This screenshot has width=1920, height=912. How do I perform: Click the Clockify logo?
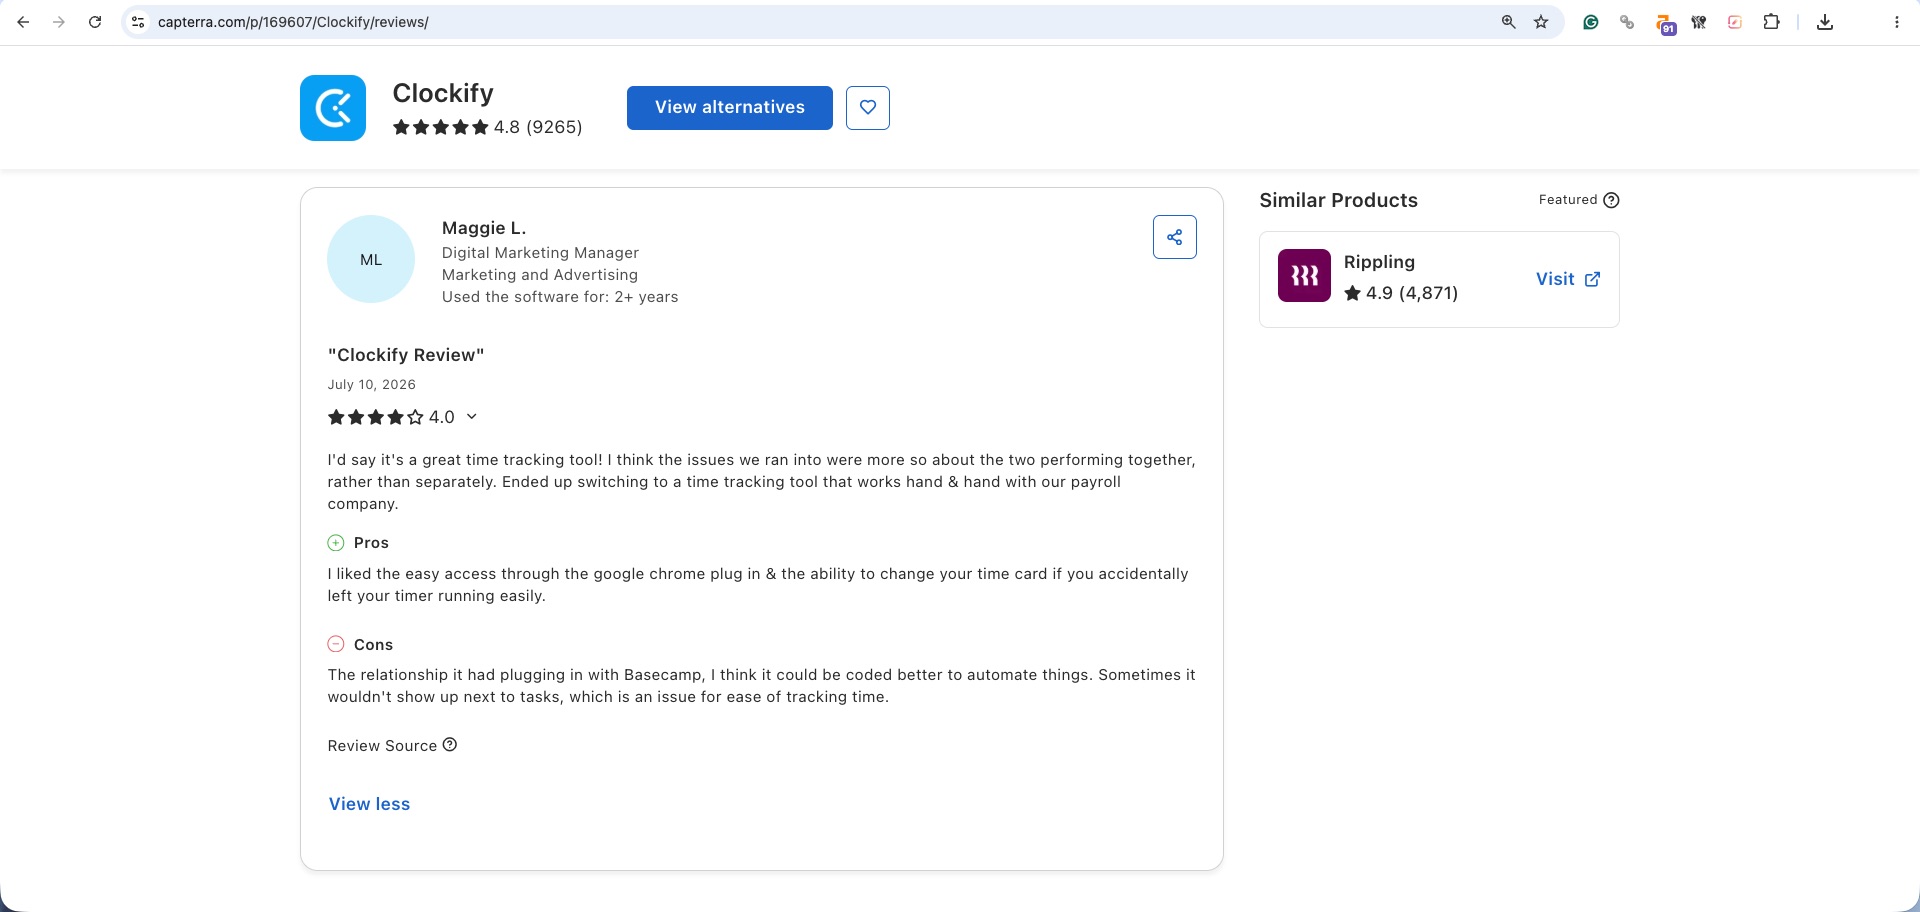[x=333, y=108]
